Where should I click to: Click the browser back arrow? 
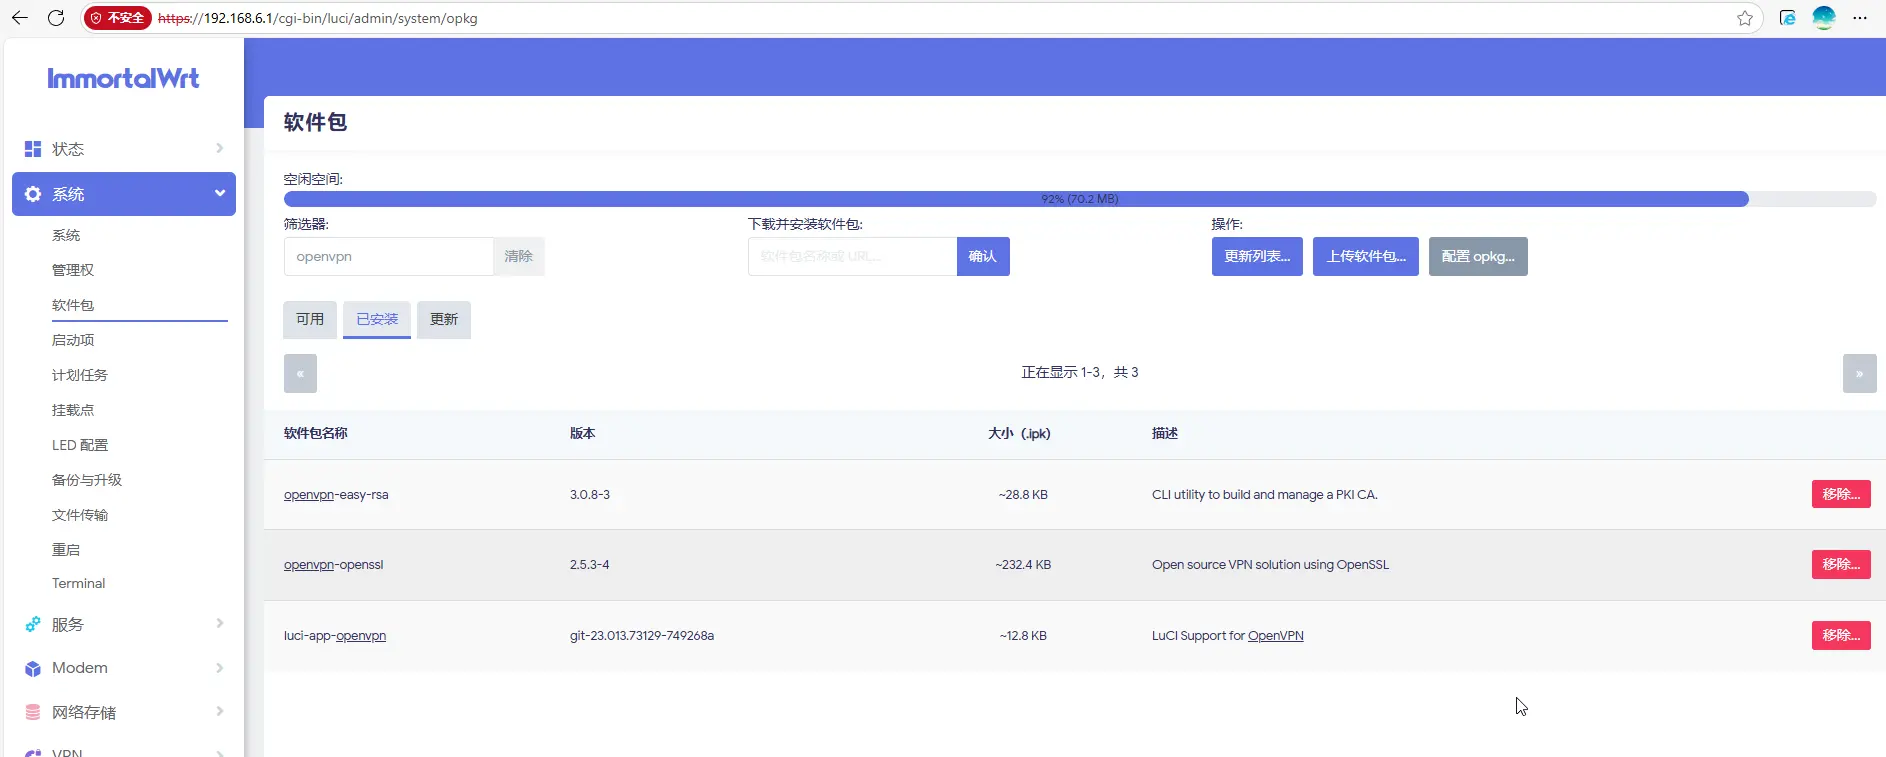point(20,18)
